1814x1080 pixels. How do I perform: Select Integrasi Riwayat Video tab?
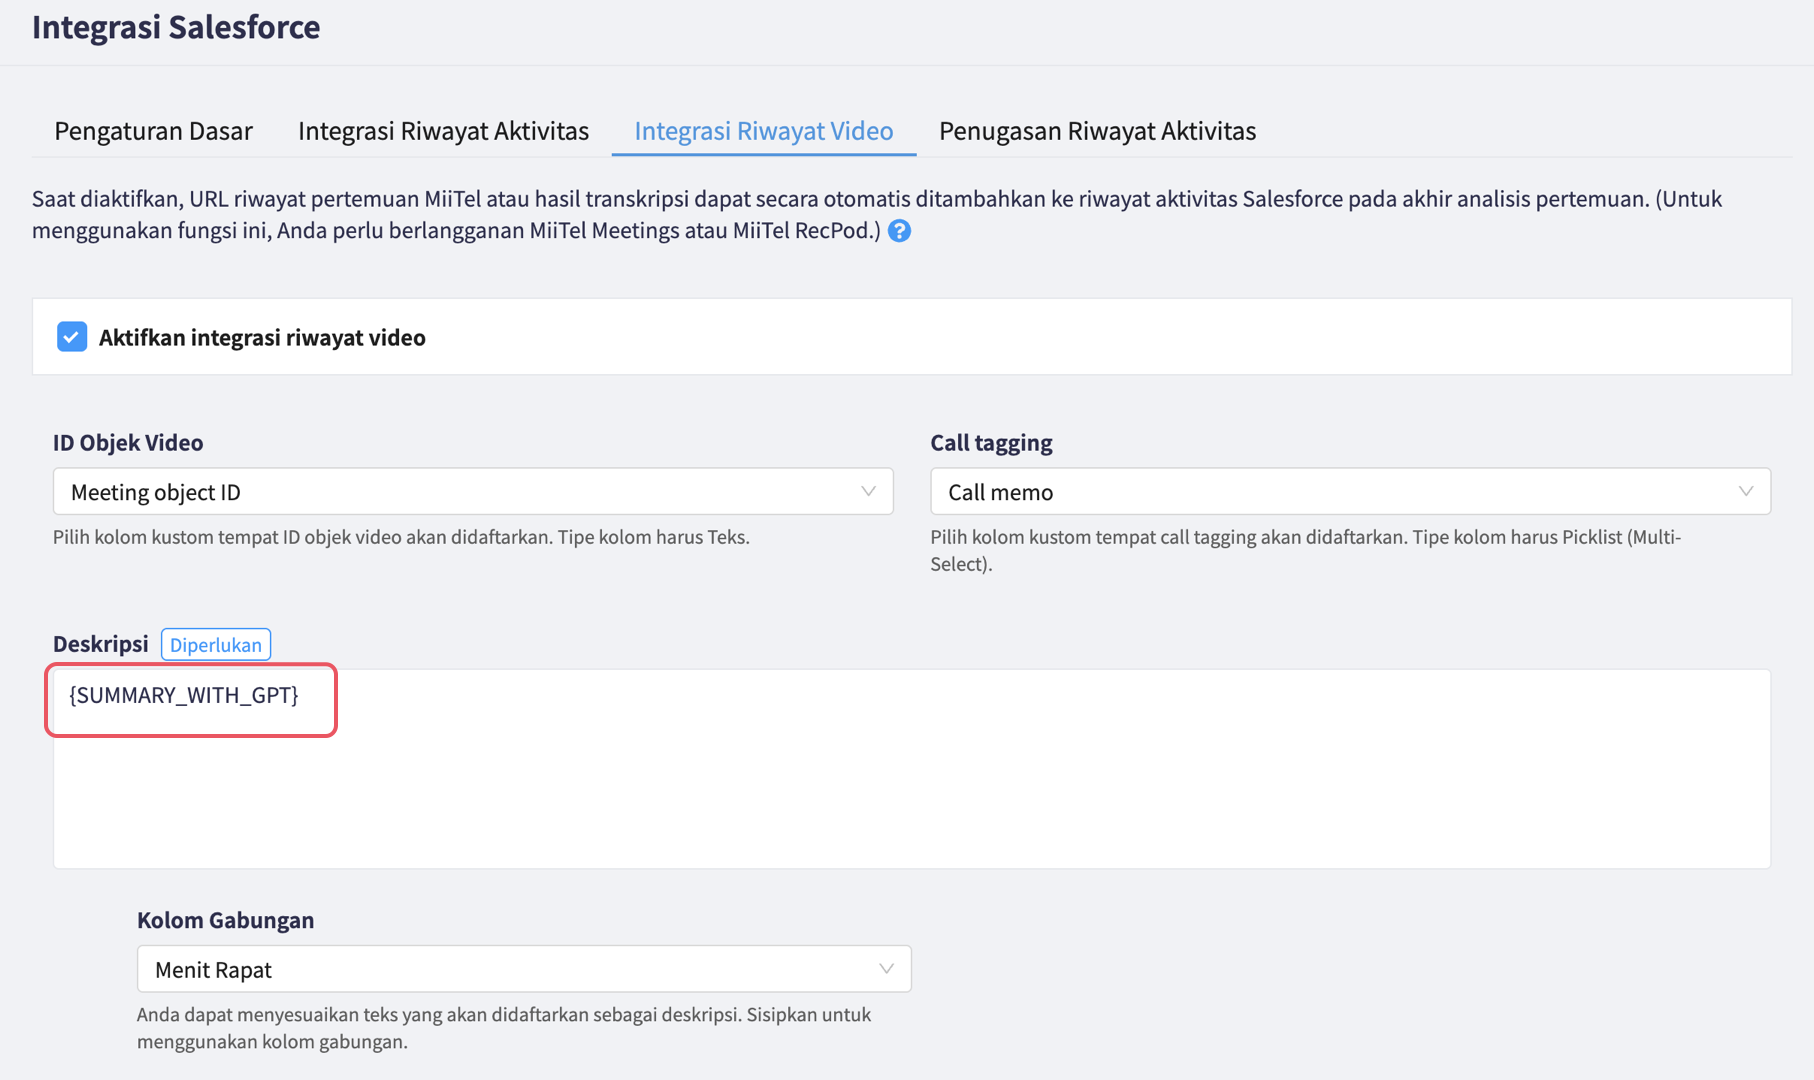point(764,131)
